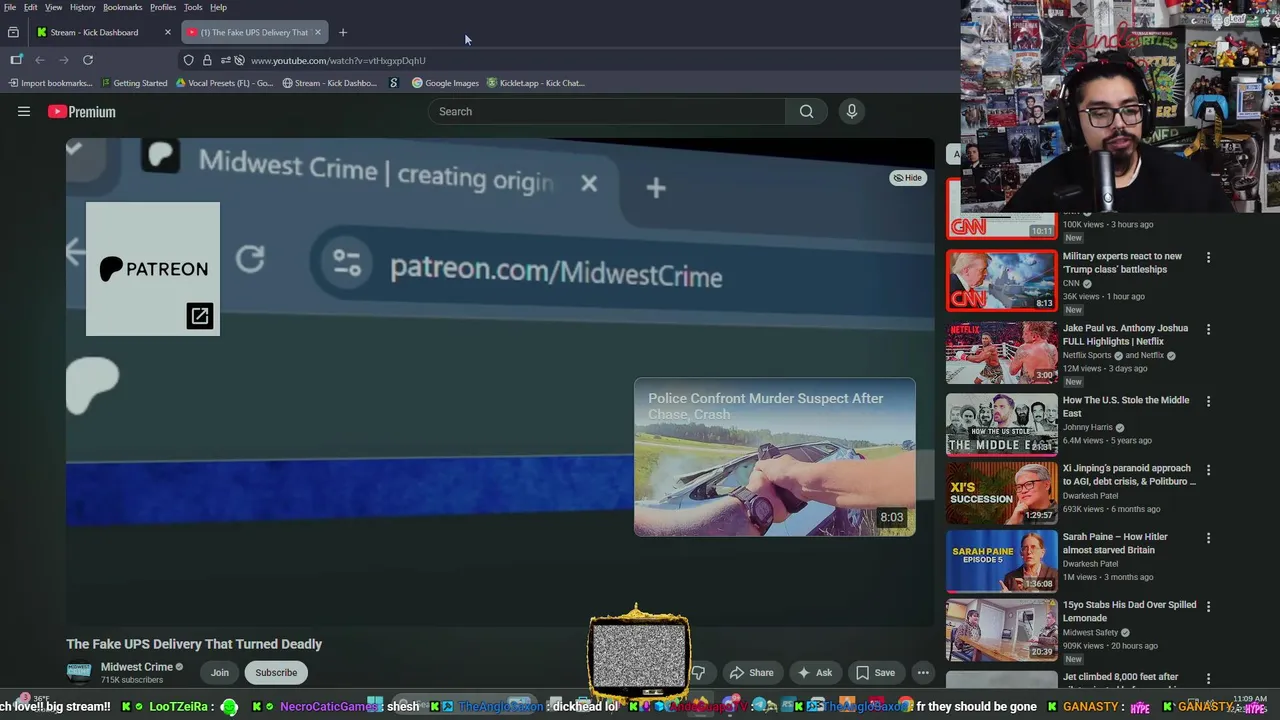Share the video with the Share button
This screenshot has width=1280, height=720.
point(752,673)
